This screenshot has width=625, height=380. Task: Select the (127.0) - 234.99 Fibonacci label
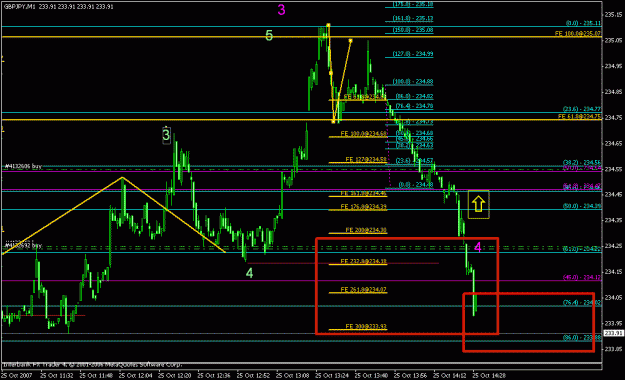coord(413,54)
